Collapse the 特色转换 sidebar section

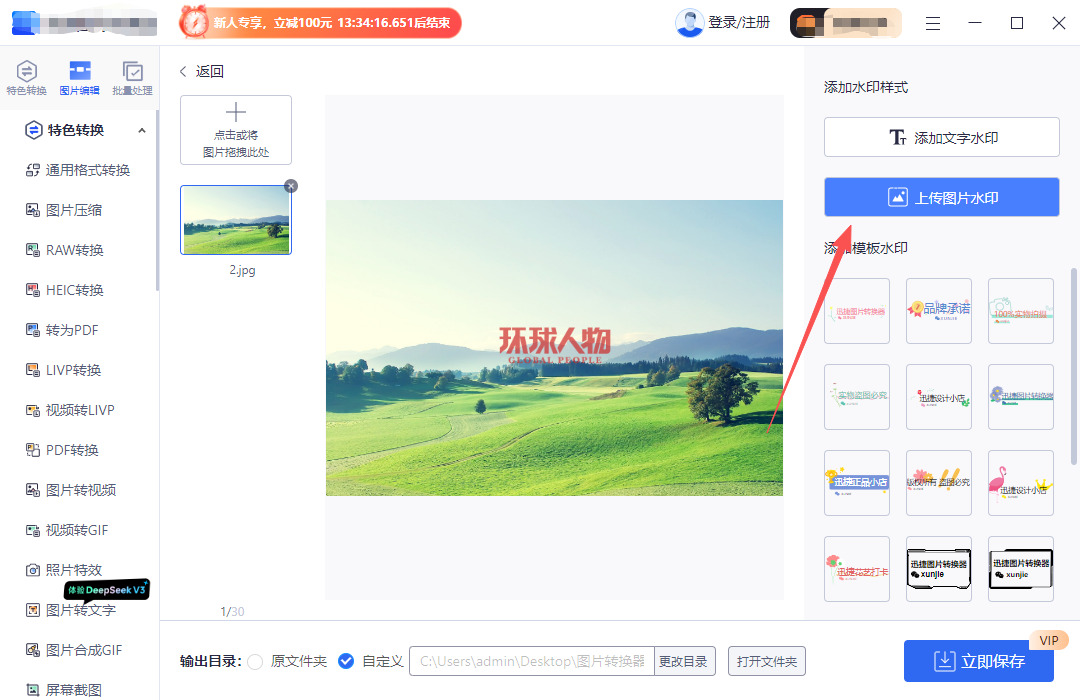(142, 130)
